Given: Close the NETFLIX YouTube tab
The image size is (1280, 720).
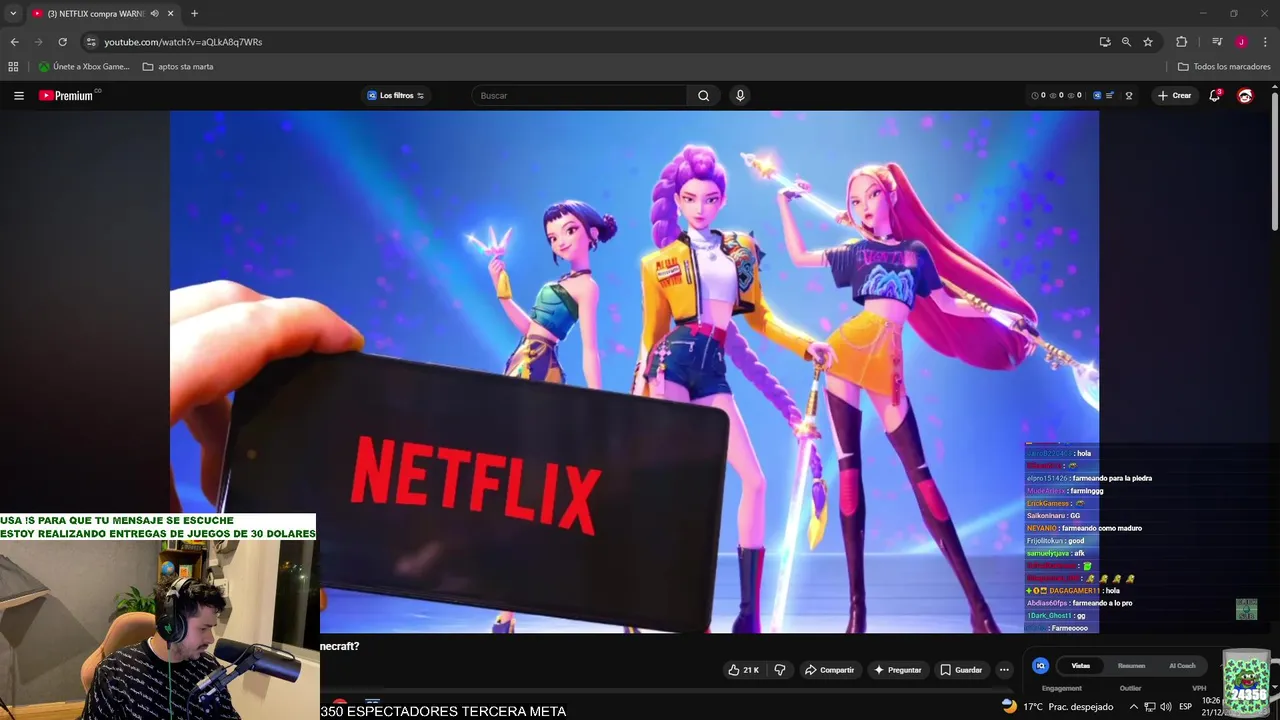Looking at the screenshot, I should point(170,13).
